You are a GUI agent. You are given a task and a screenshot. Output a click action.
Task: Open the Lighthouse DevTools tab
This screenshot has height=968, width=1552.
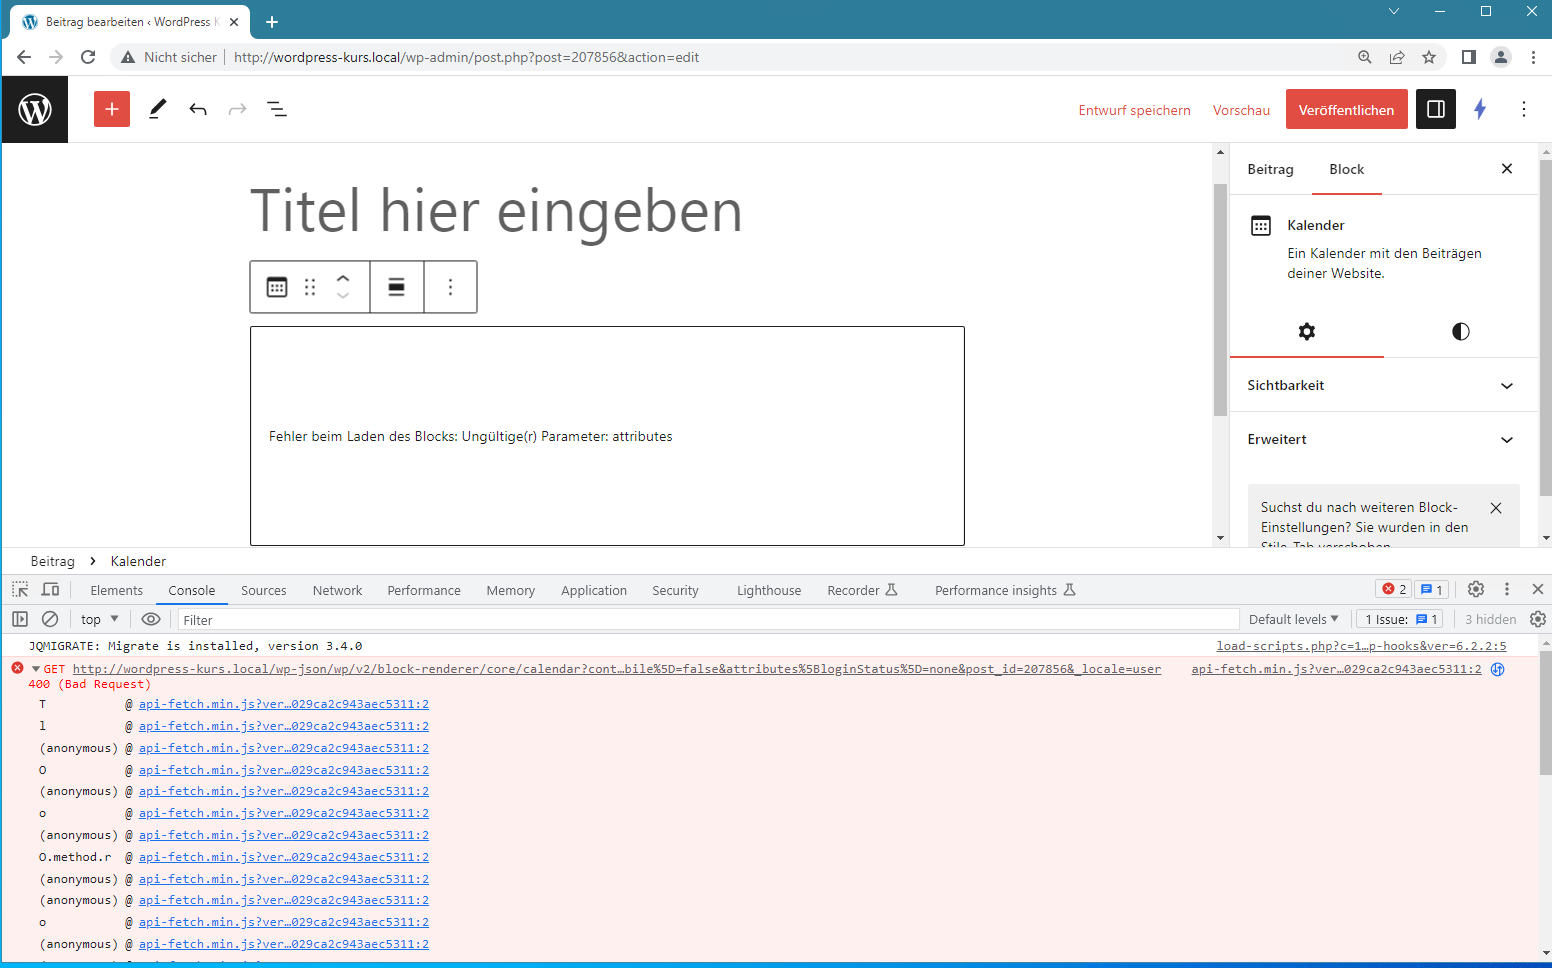[x=769, y=590]
